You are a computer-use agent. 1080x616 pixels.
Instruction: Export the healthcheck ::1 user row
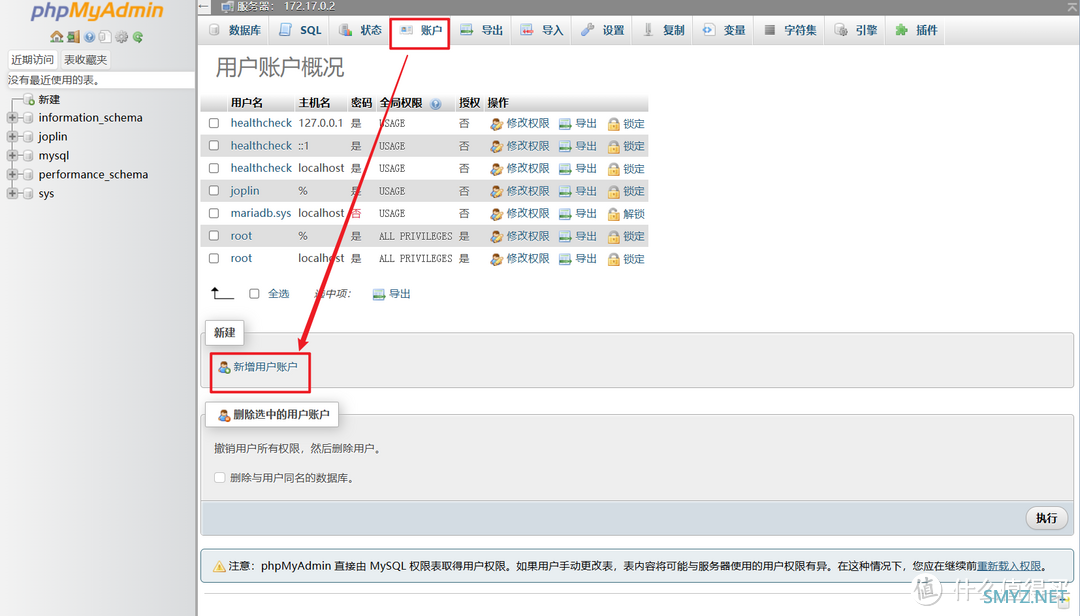coord(578,146)
